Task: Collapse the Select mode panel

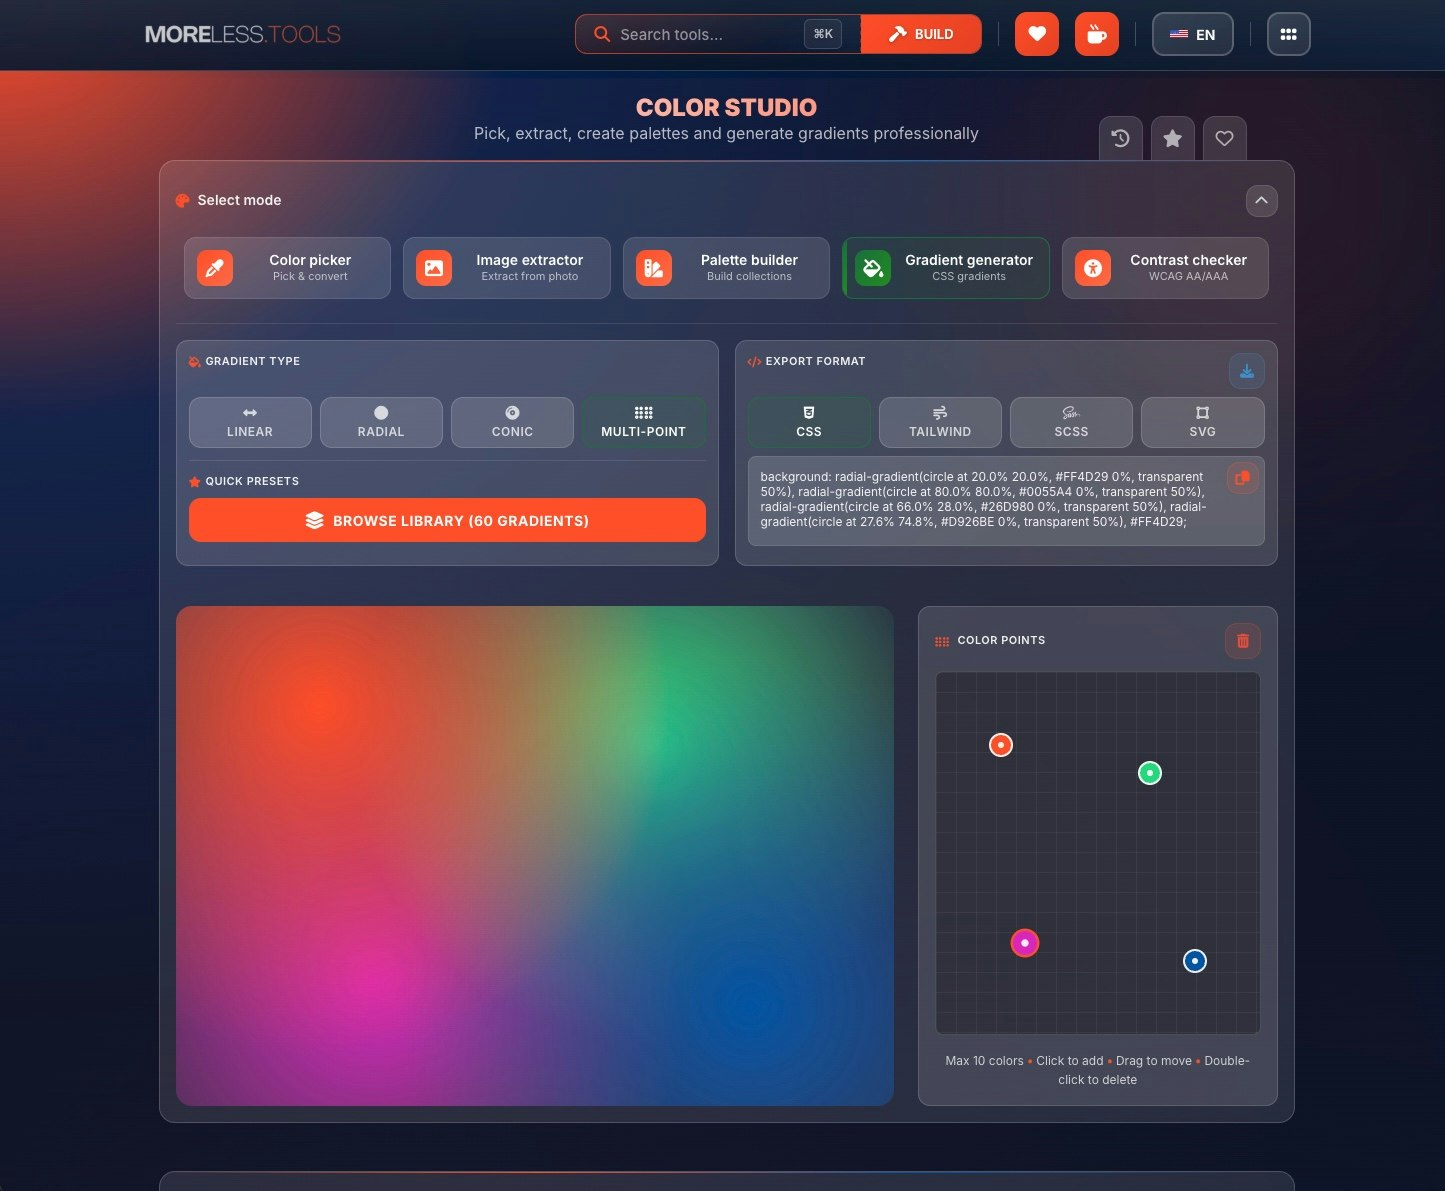Action: pos(1261,202)
